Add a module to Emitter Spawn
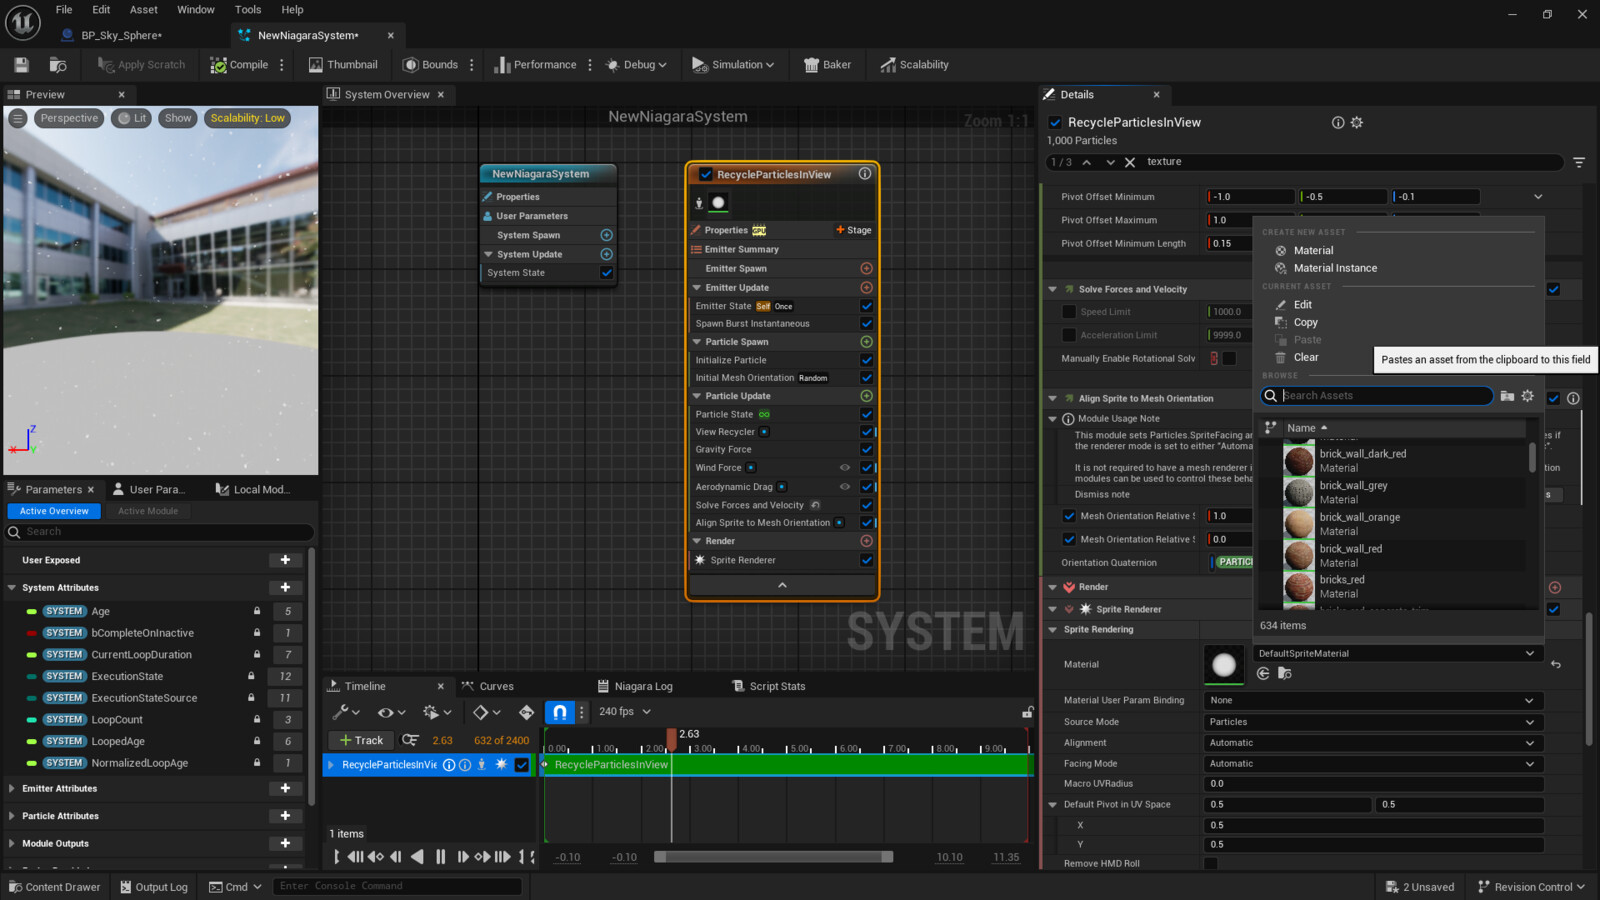 click(866, 268)
